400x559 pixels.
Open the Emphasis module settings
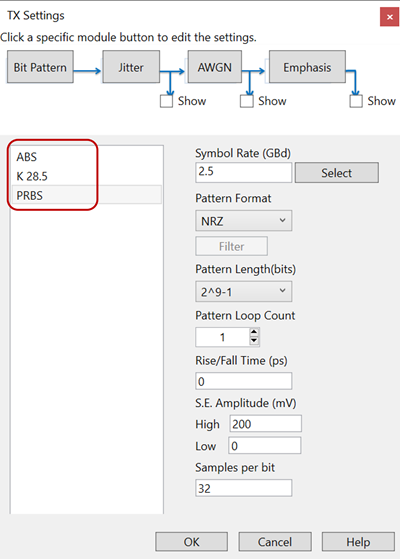(x=307, y=67)
